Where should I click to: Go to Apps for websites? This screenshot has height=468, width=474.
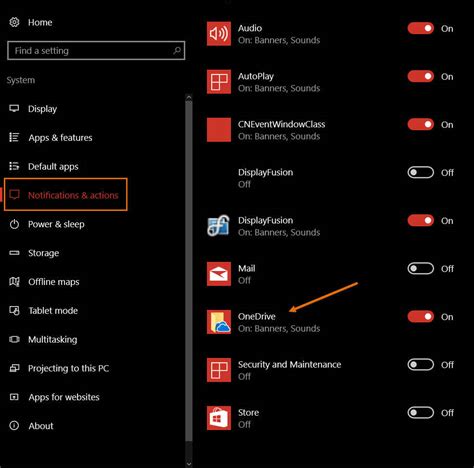64,397
